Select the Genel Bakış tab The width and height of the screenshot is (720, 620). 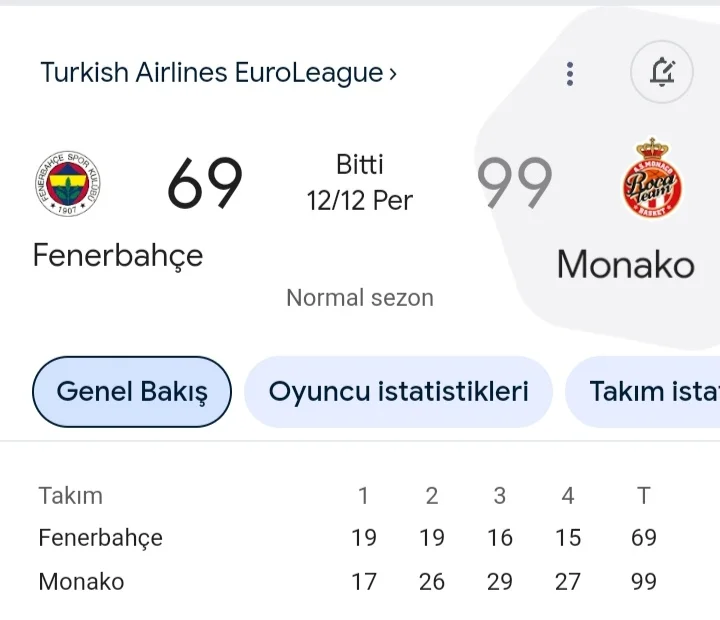click(x=132, y=392)
